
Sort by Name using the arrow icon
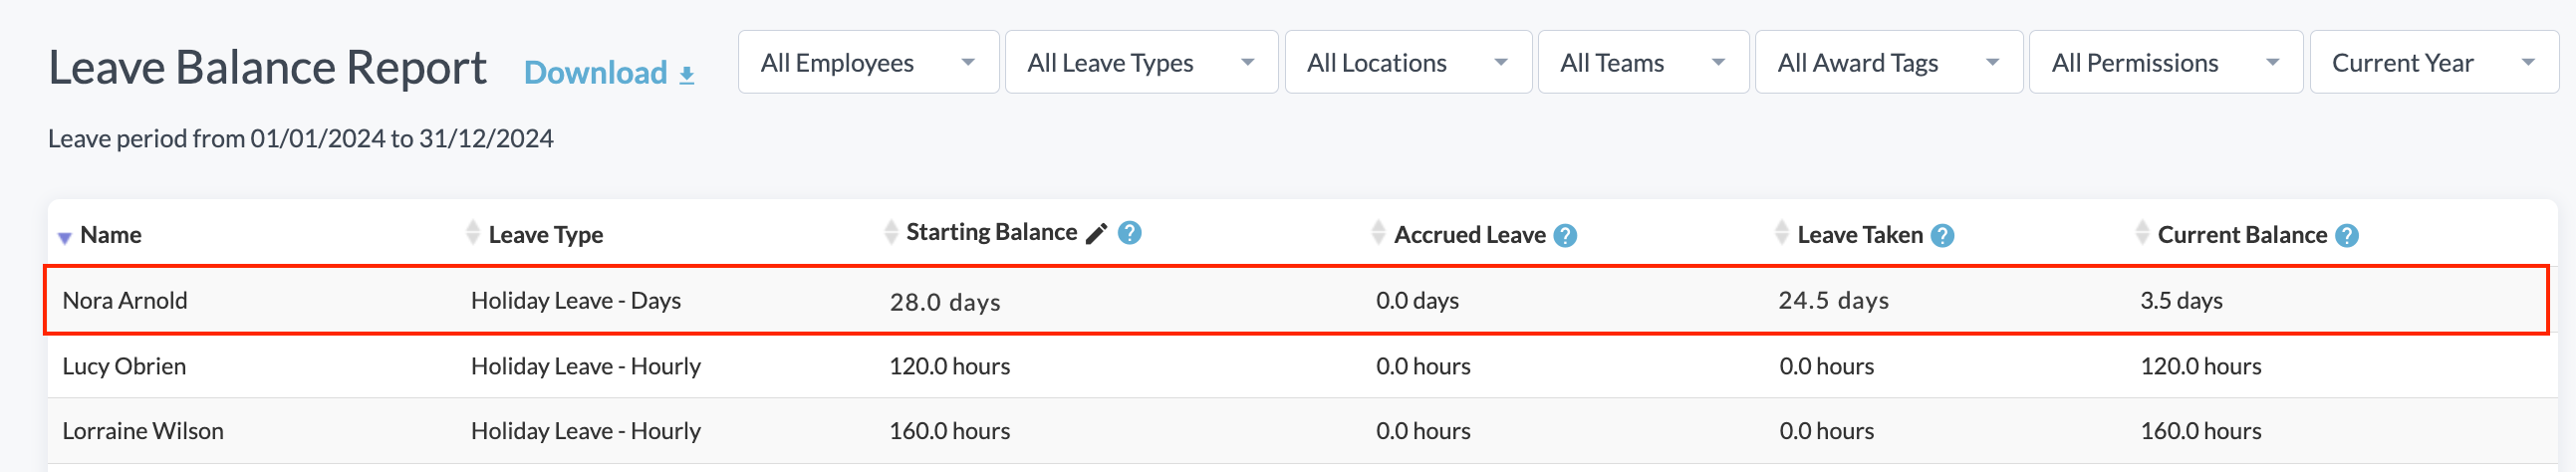[x=64, y=237]
